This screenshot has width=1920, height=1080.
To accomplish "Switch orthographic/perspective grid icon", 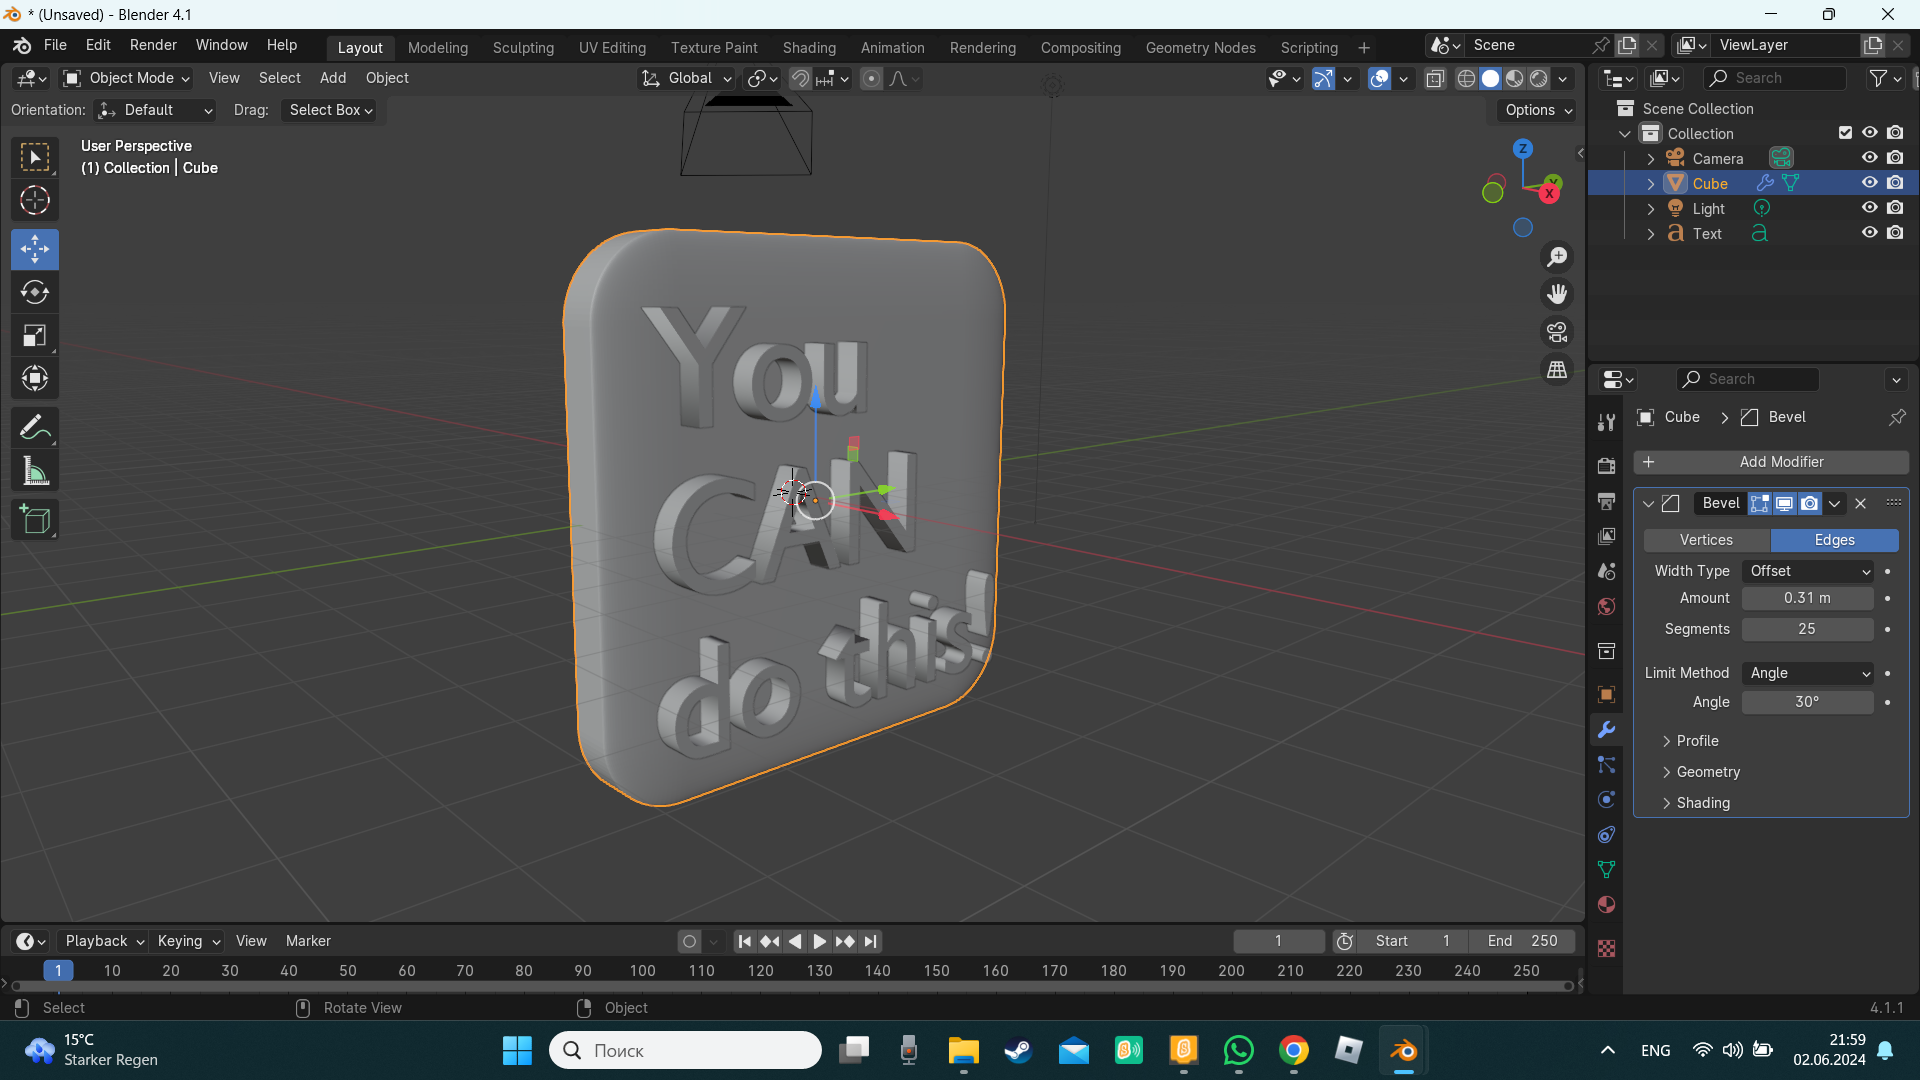I will coord(1557,370).
